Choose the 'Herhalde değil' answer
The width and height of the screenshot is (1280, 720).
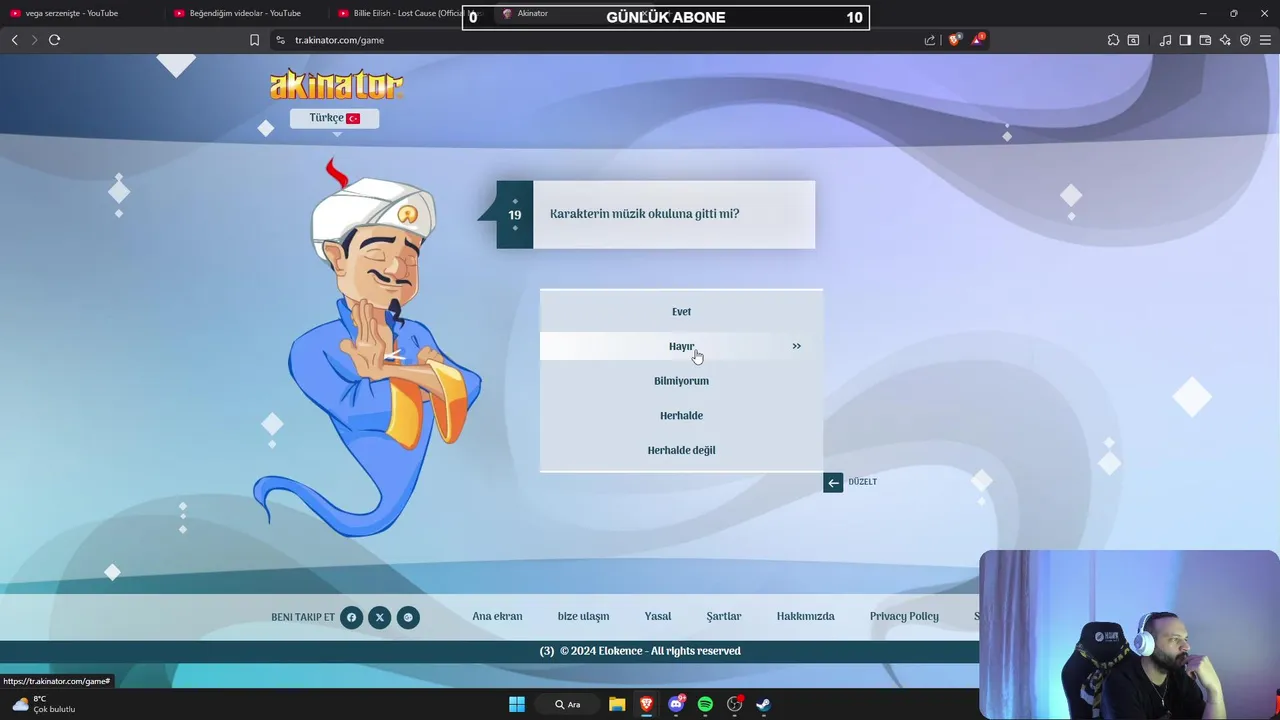pyautogui.click(x=681, y=450)
